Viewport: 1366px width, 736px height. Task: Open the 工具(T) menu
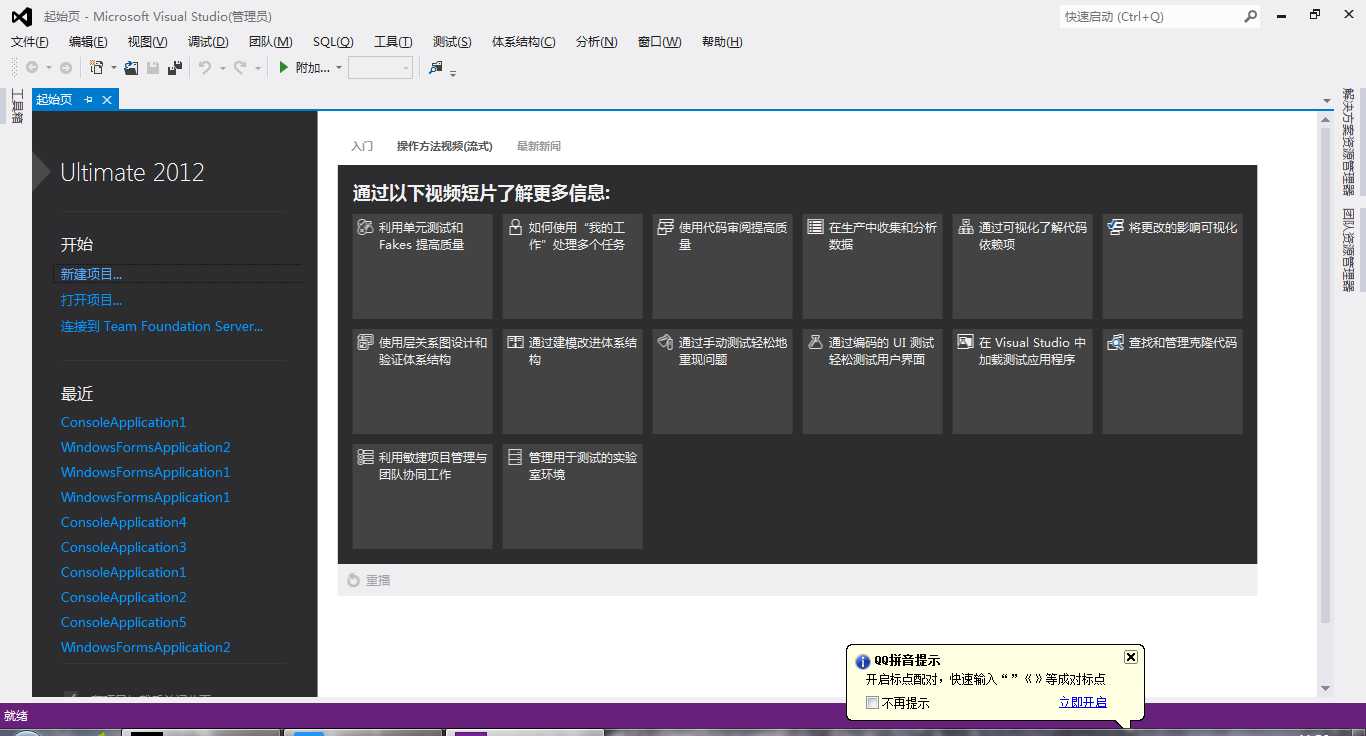(x=393, y=42)
